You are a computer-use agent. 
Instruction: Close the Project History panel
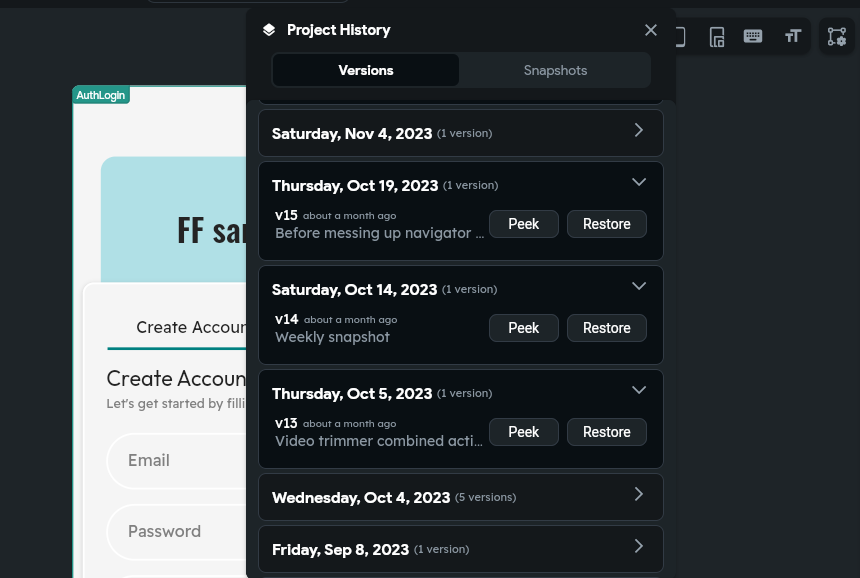click(650, 30)
